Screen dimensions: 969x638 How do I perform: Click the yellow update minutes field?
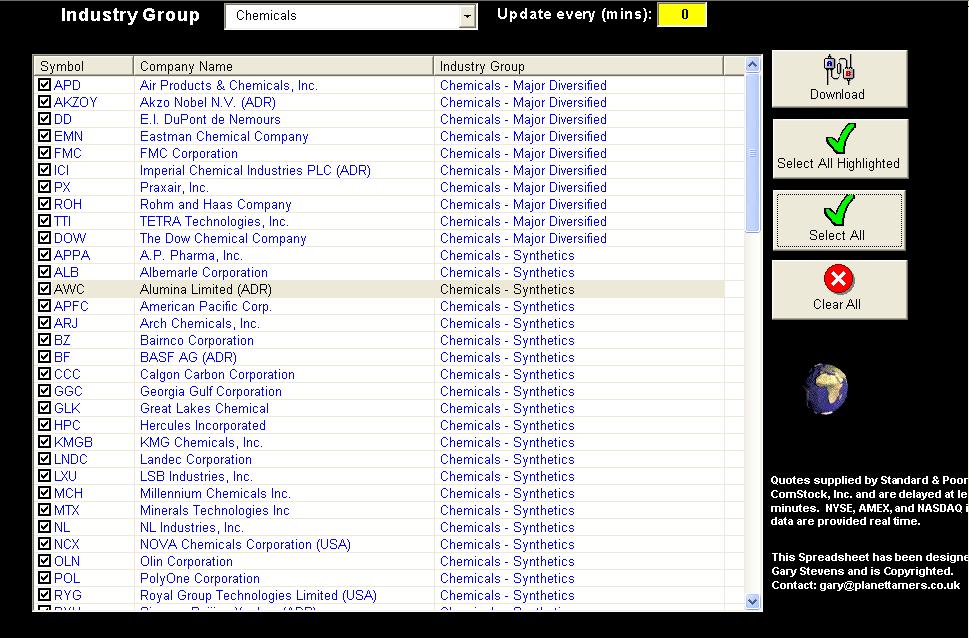[x=682, y=15]
